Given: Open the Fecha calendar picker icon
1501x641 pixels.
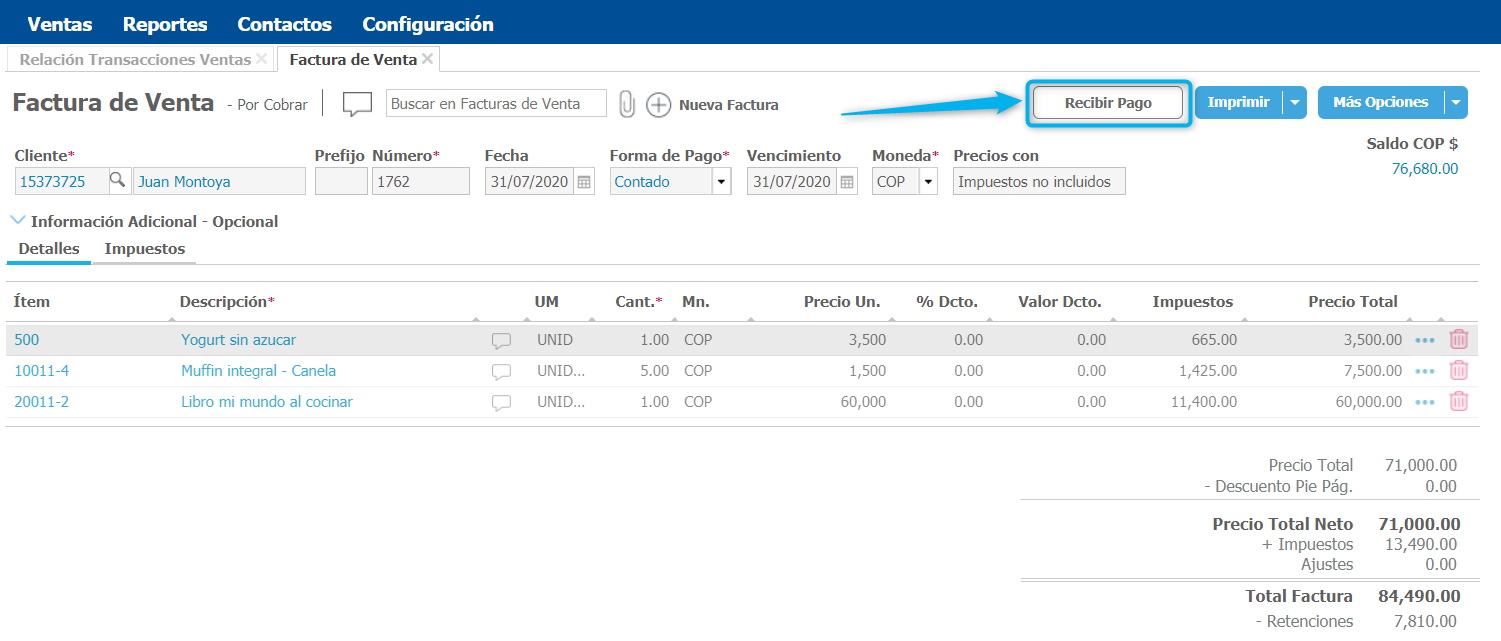Looking at the screenshot, I should pos(584,182).
